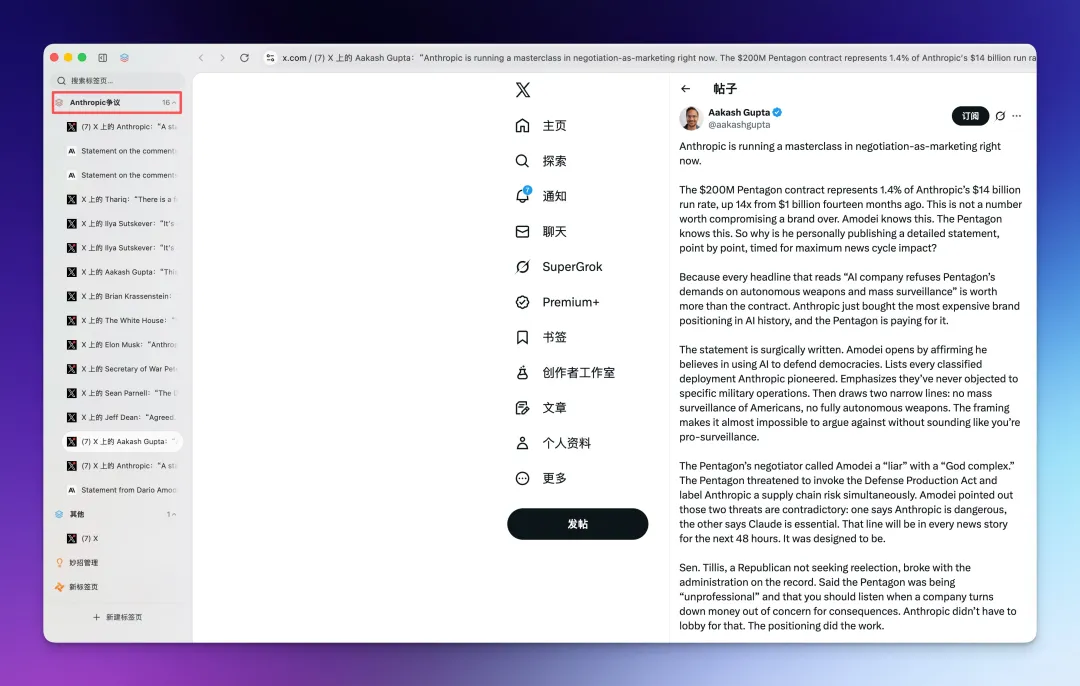Click the 搜索标签页 search field
1080x686 pixels.
coord(118,80)
